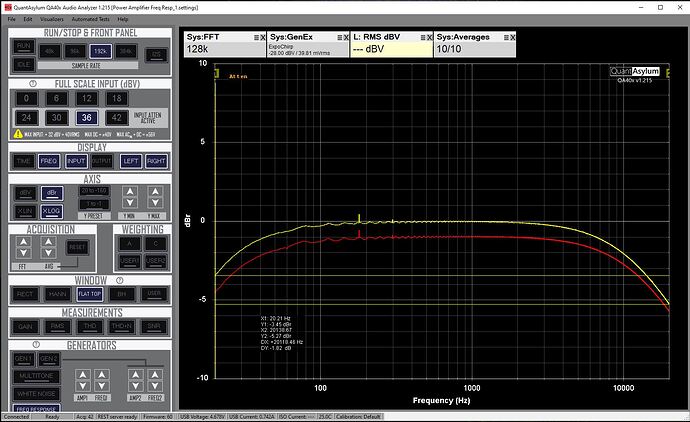Close the L: RMS dBV tile

pos(429,37)
